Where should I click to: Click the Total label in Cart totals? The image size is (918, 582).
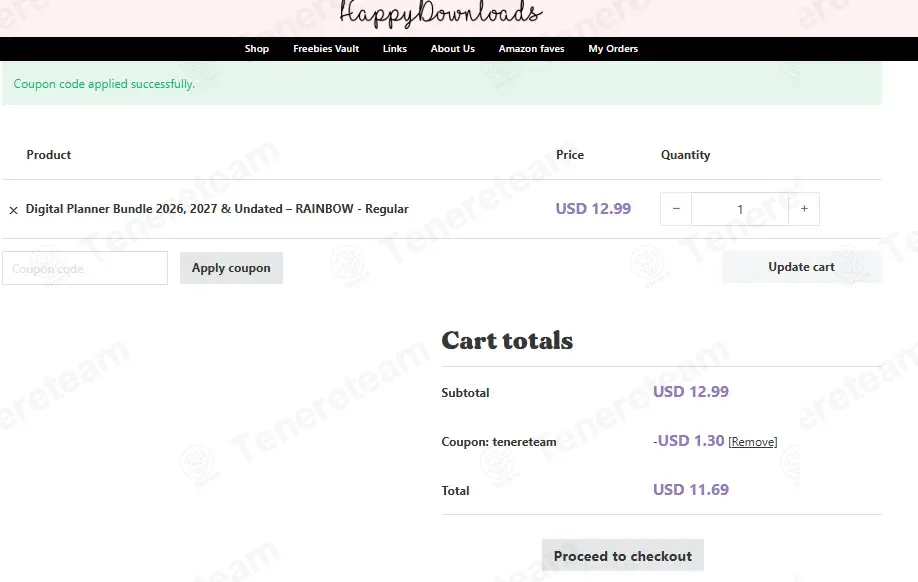pyautogui.click(x=455, y=491)
